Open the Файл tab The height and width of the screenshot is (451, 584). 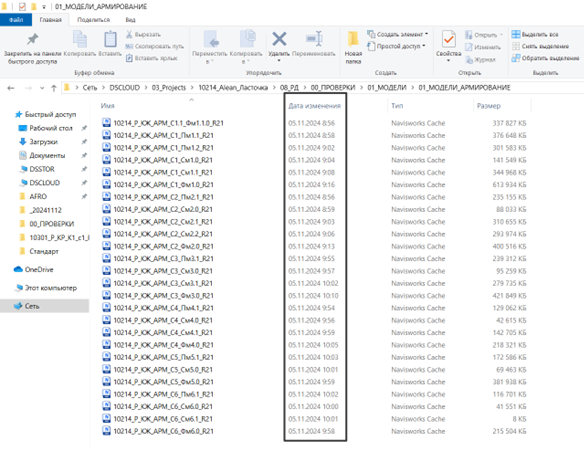(16, 20)
